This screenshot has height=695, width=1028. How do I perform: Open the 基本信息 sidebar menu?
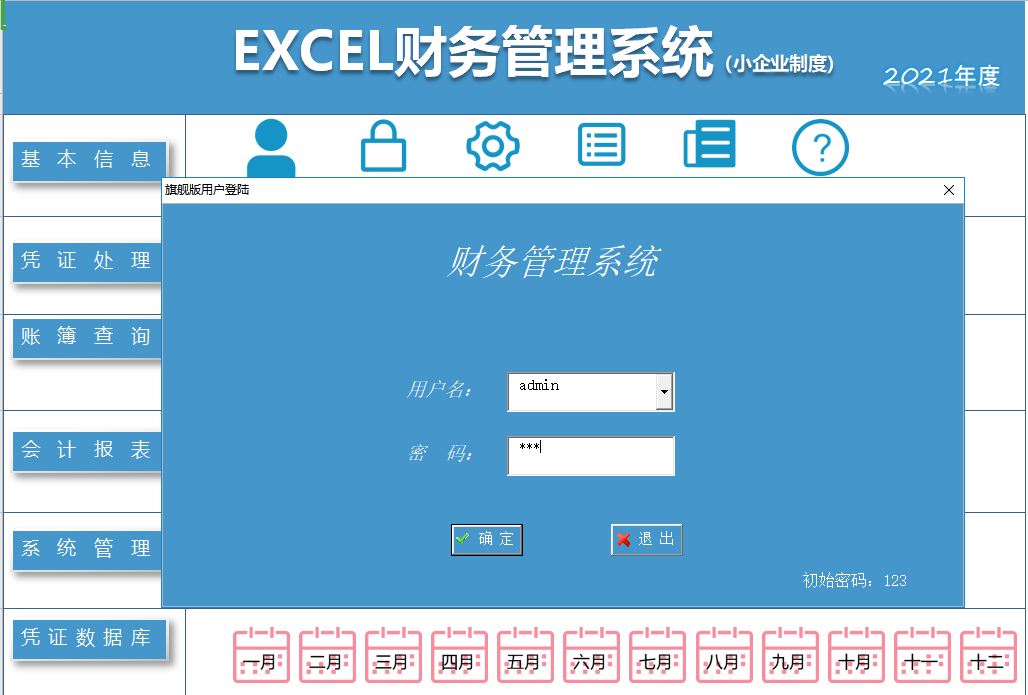[x=89, y=160]
